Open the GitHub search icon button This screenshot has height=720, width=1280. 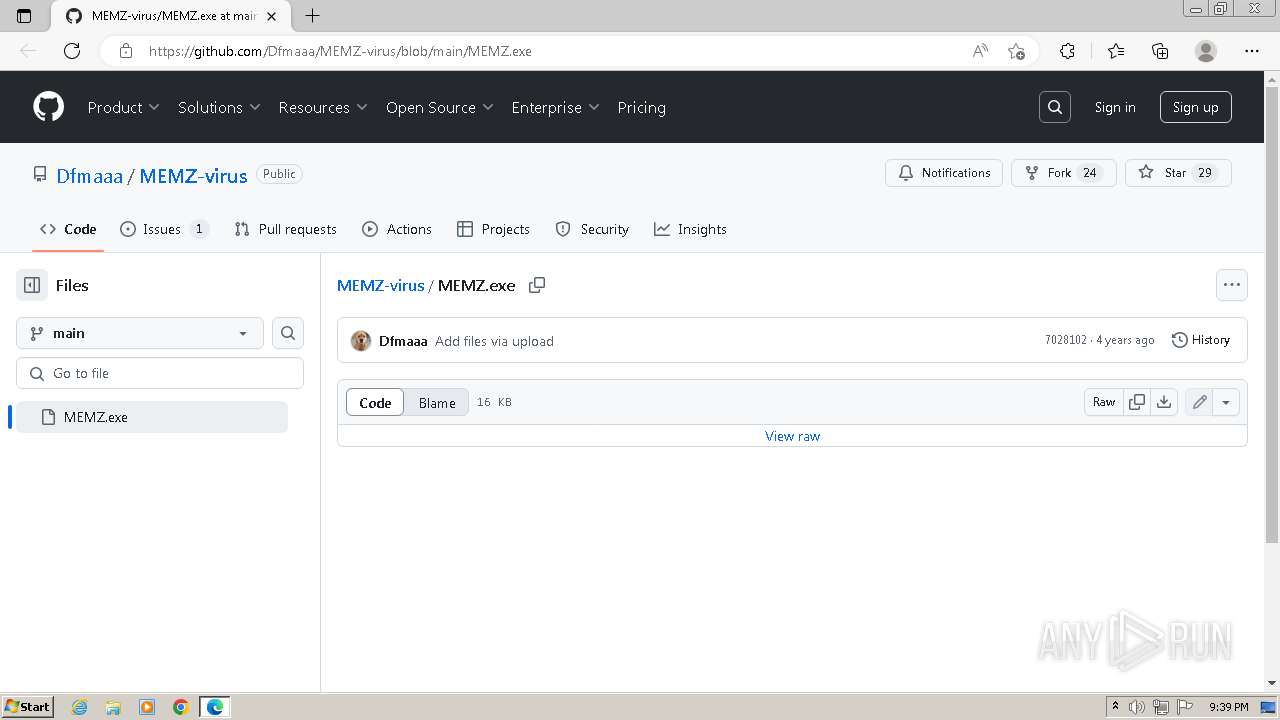[1055, 107]
